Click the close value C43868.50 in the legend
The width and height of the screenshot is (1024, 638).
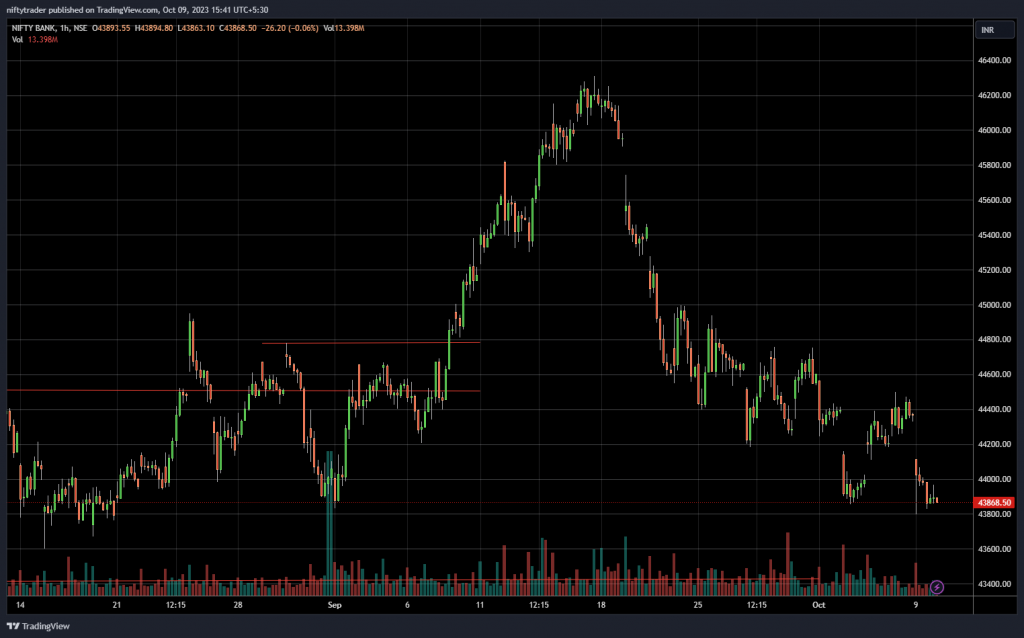pyautogui.click(x=238, y=28)
